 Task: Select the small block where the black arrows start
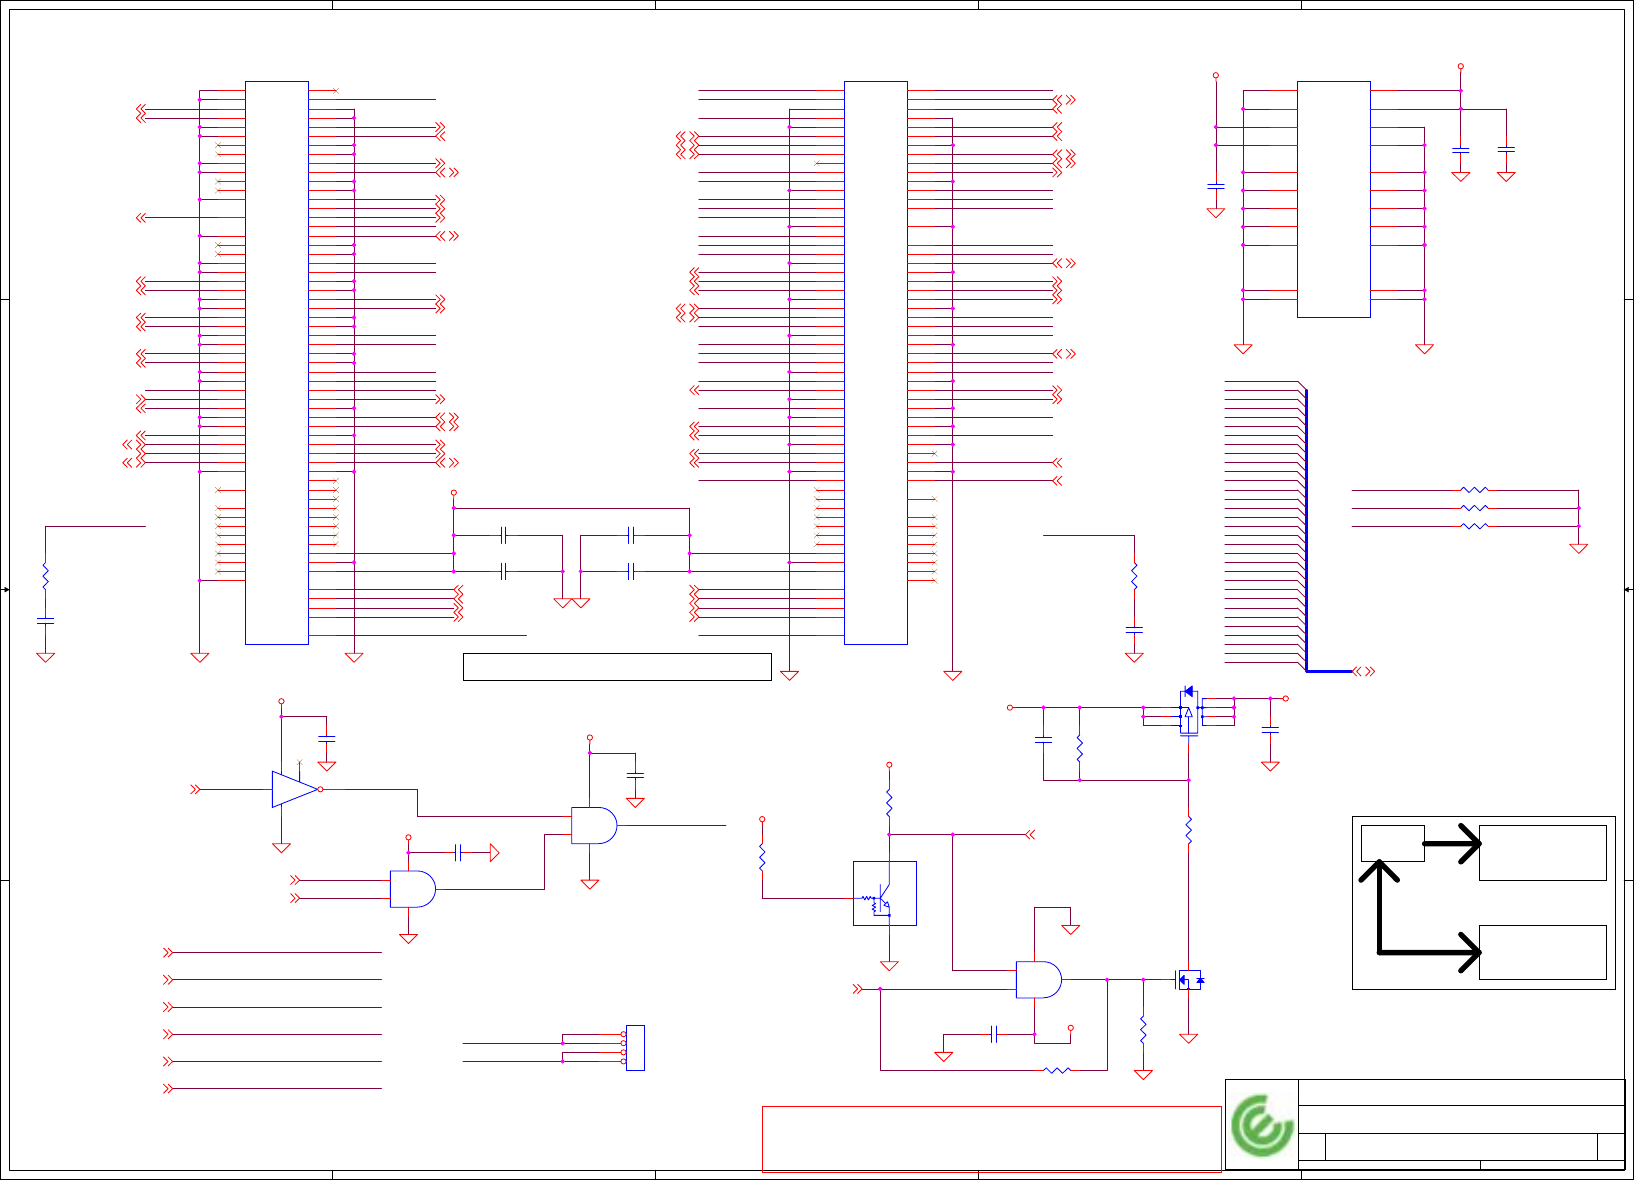point(1393,844)
